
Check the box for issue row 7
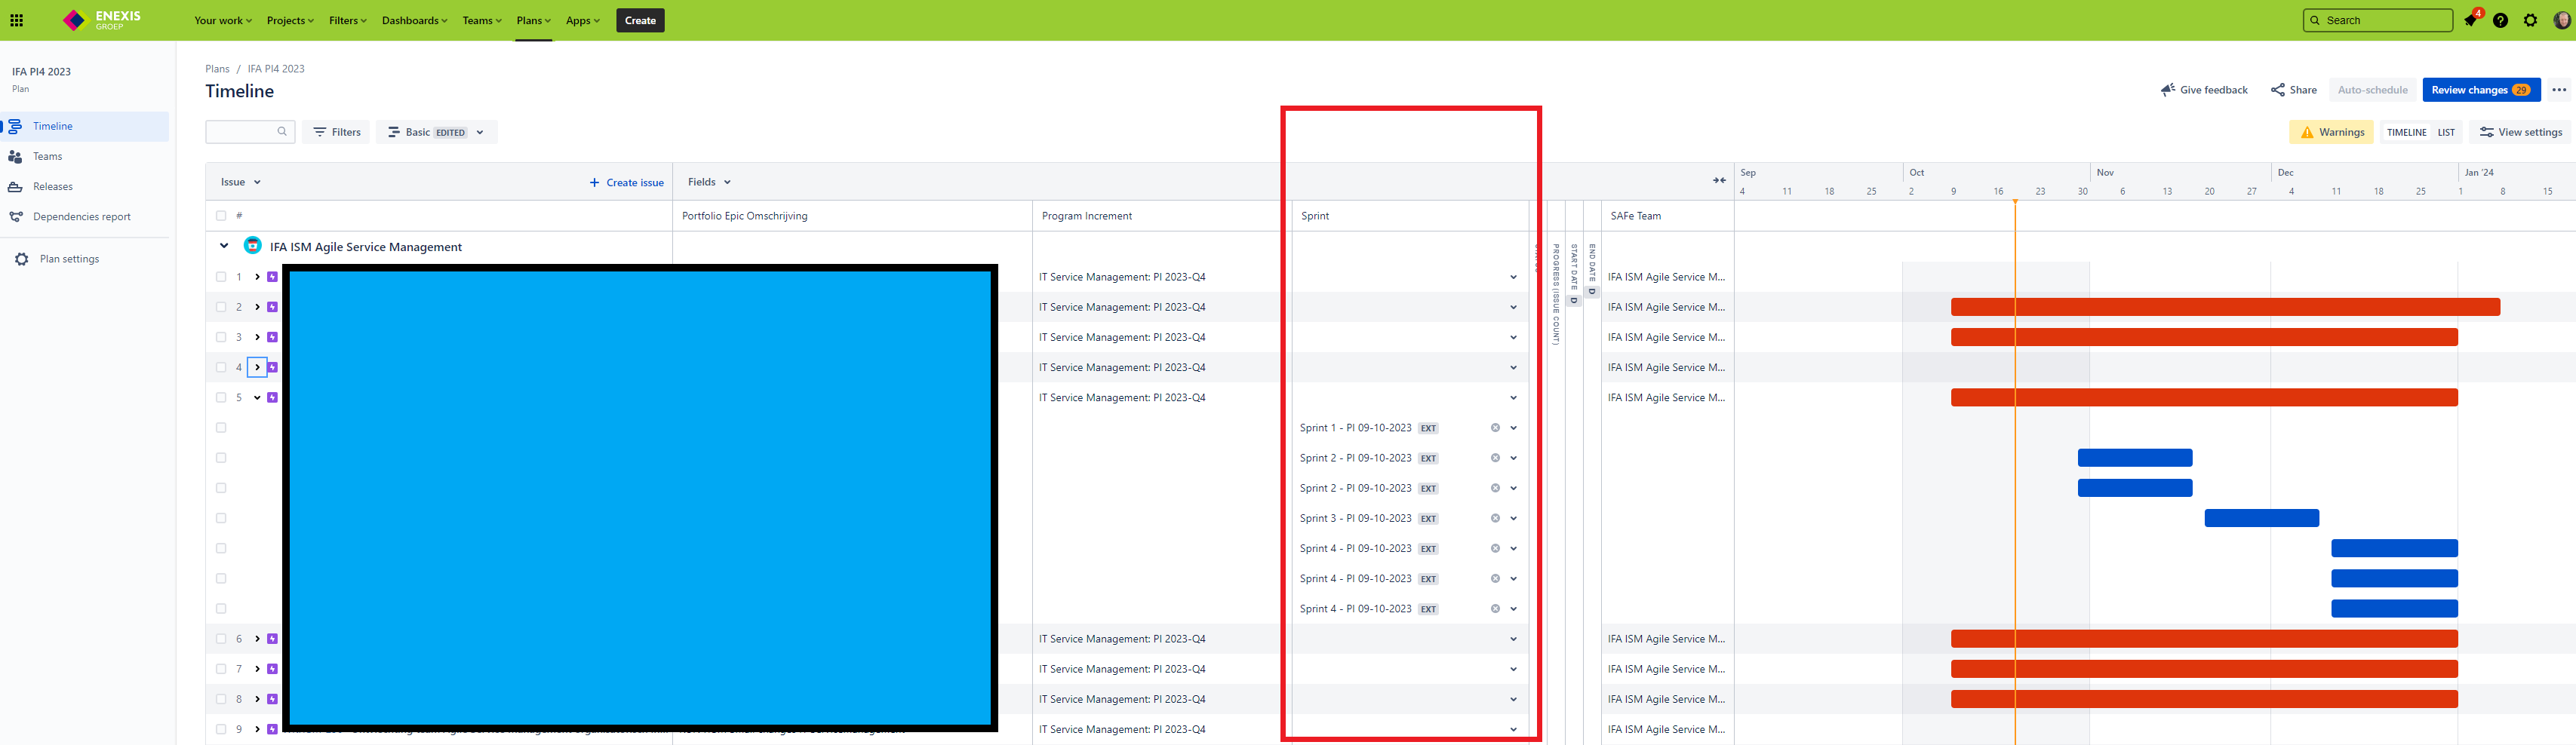[x=221, y=669]
